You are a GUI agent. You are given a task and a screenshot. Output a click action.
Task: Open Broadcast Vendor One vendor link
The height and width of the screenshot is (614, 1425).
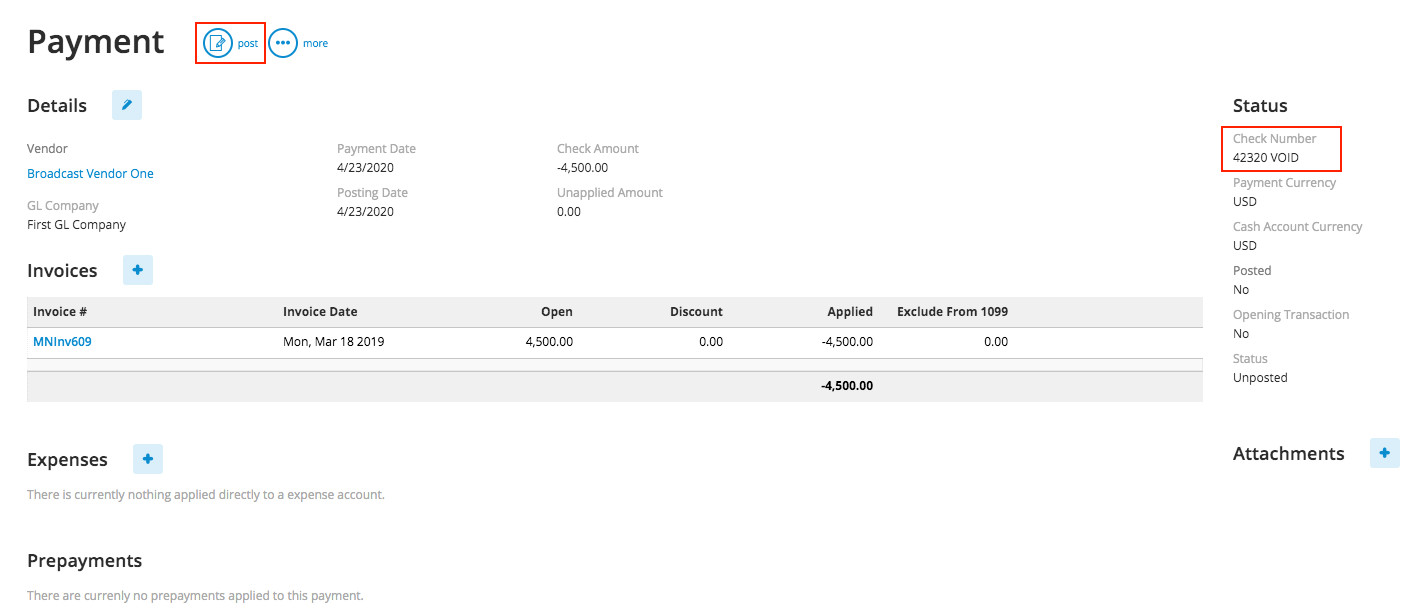tap(90, 173)
